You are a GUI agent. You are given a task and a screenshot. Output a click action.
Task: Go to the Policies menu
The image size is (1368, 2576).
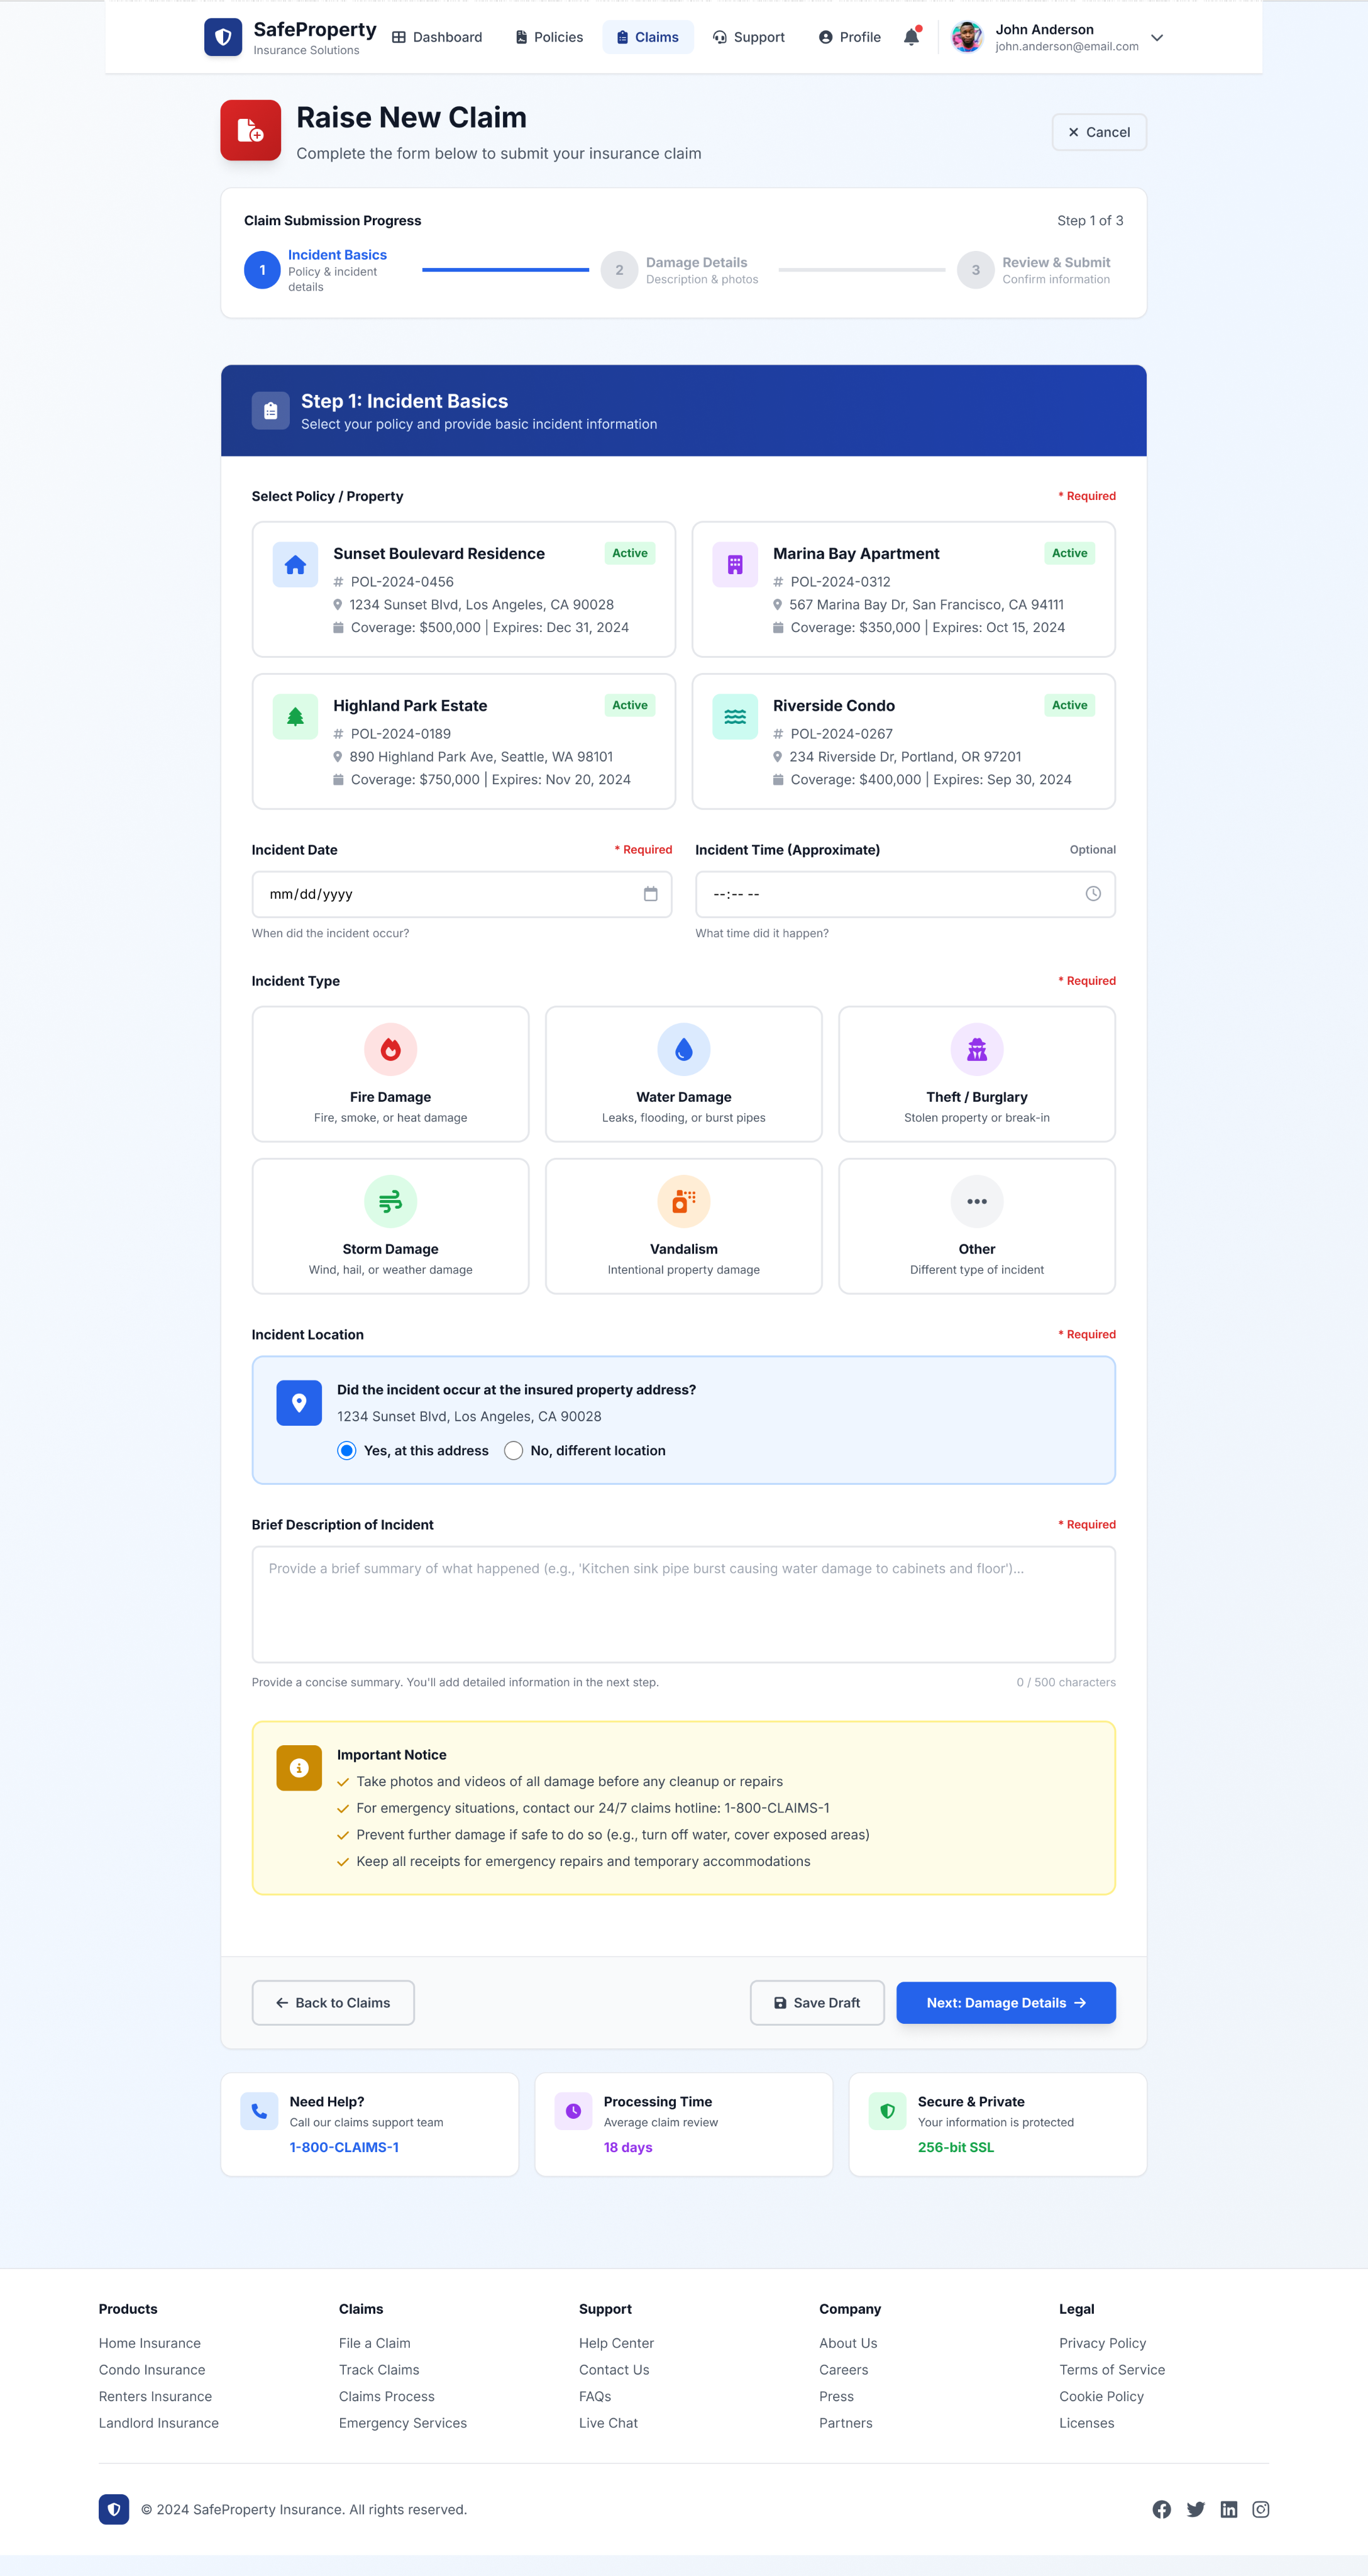[x=549, y=37]
